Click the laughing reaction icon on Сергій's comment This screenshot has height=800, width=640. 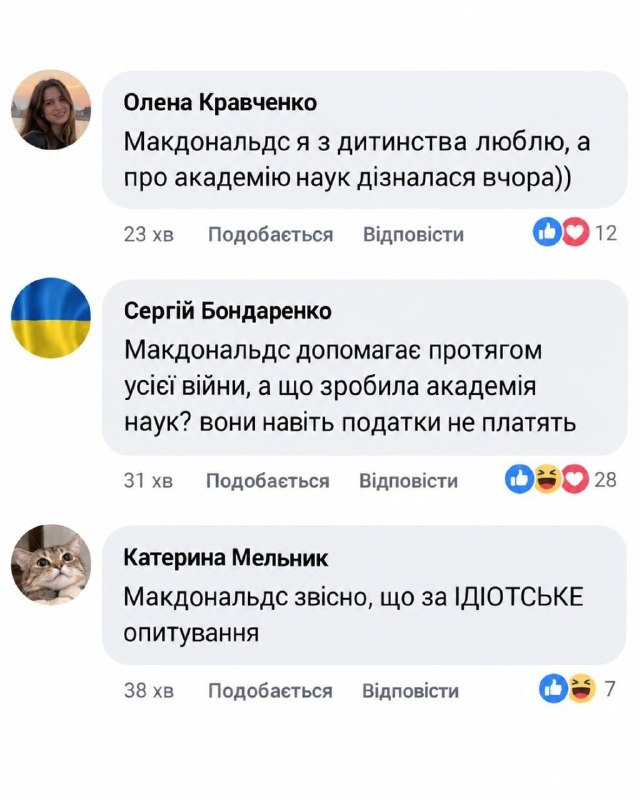(547, 480)
